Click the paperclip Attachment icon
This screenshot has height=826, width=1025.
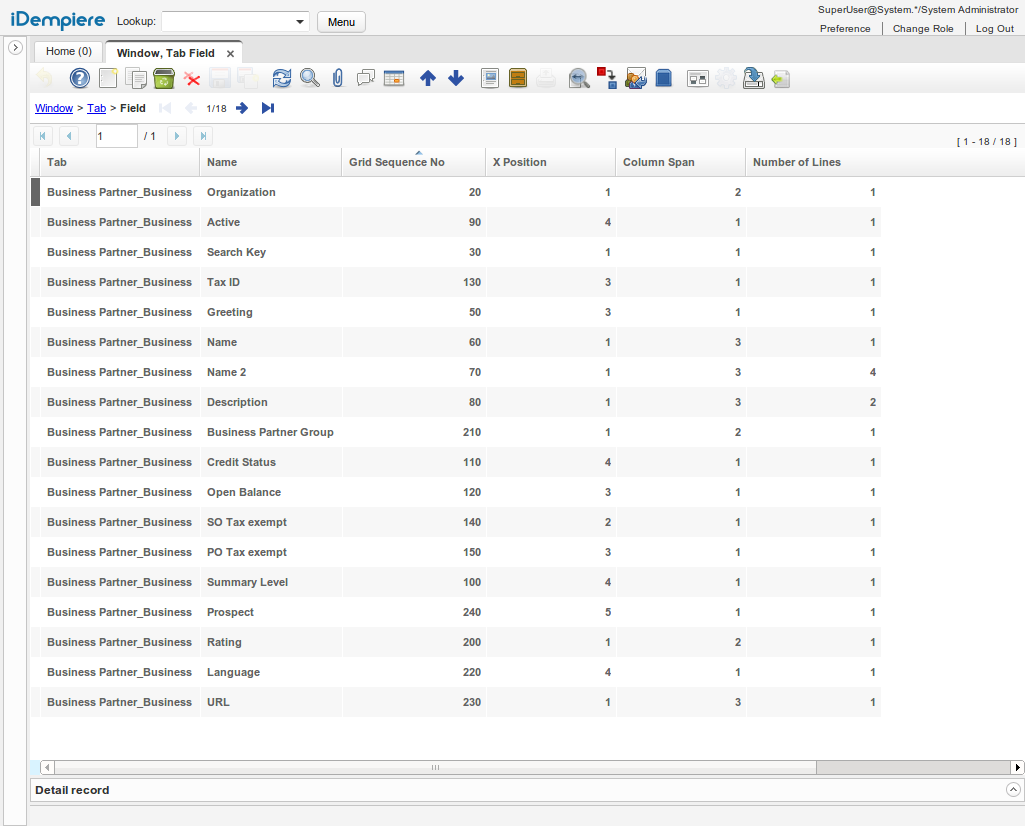[x=338, y=78]
